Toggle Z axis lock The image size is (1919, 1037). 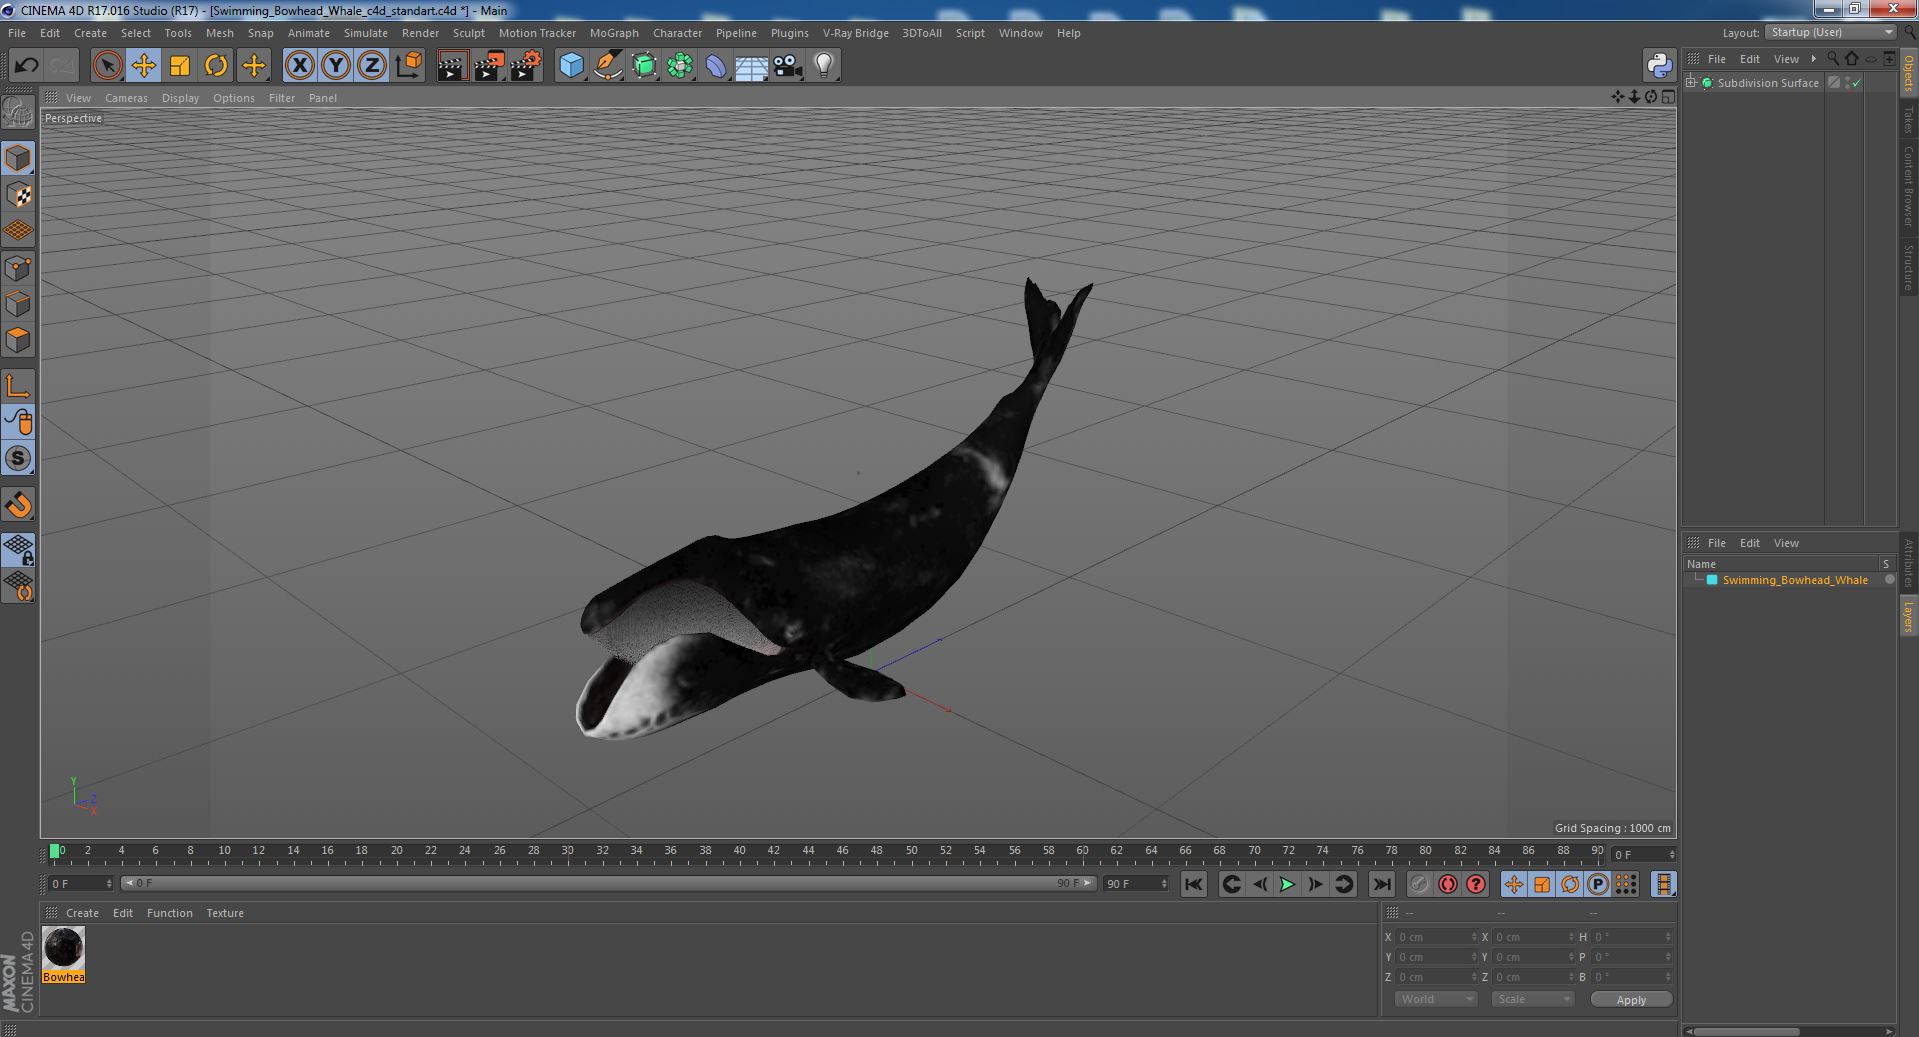pyautogui.click(x=372, y=66)
